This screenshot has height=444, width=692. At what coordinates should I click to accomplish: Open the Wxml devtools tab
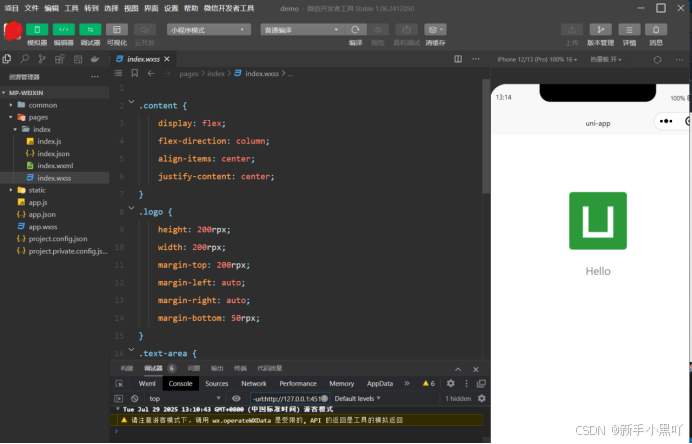(x=147, y=384)
